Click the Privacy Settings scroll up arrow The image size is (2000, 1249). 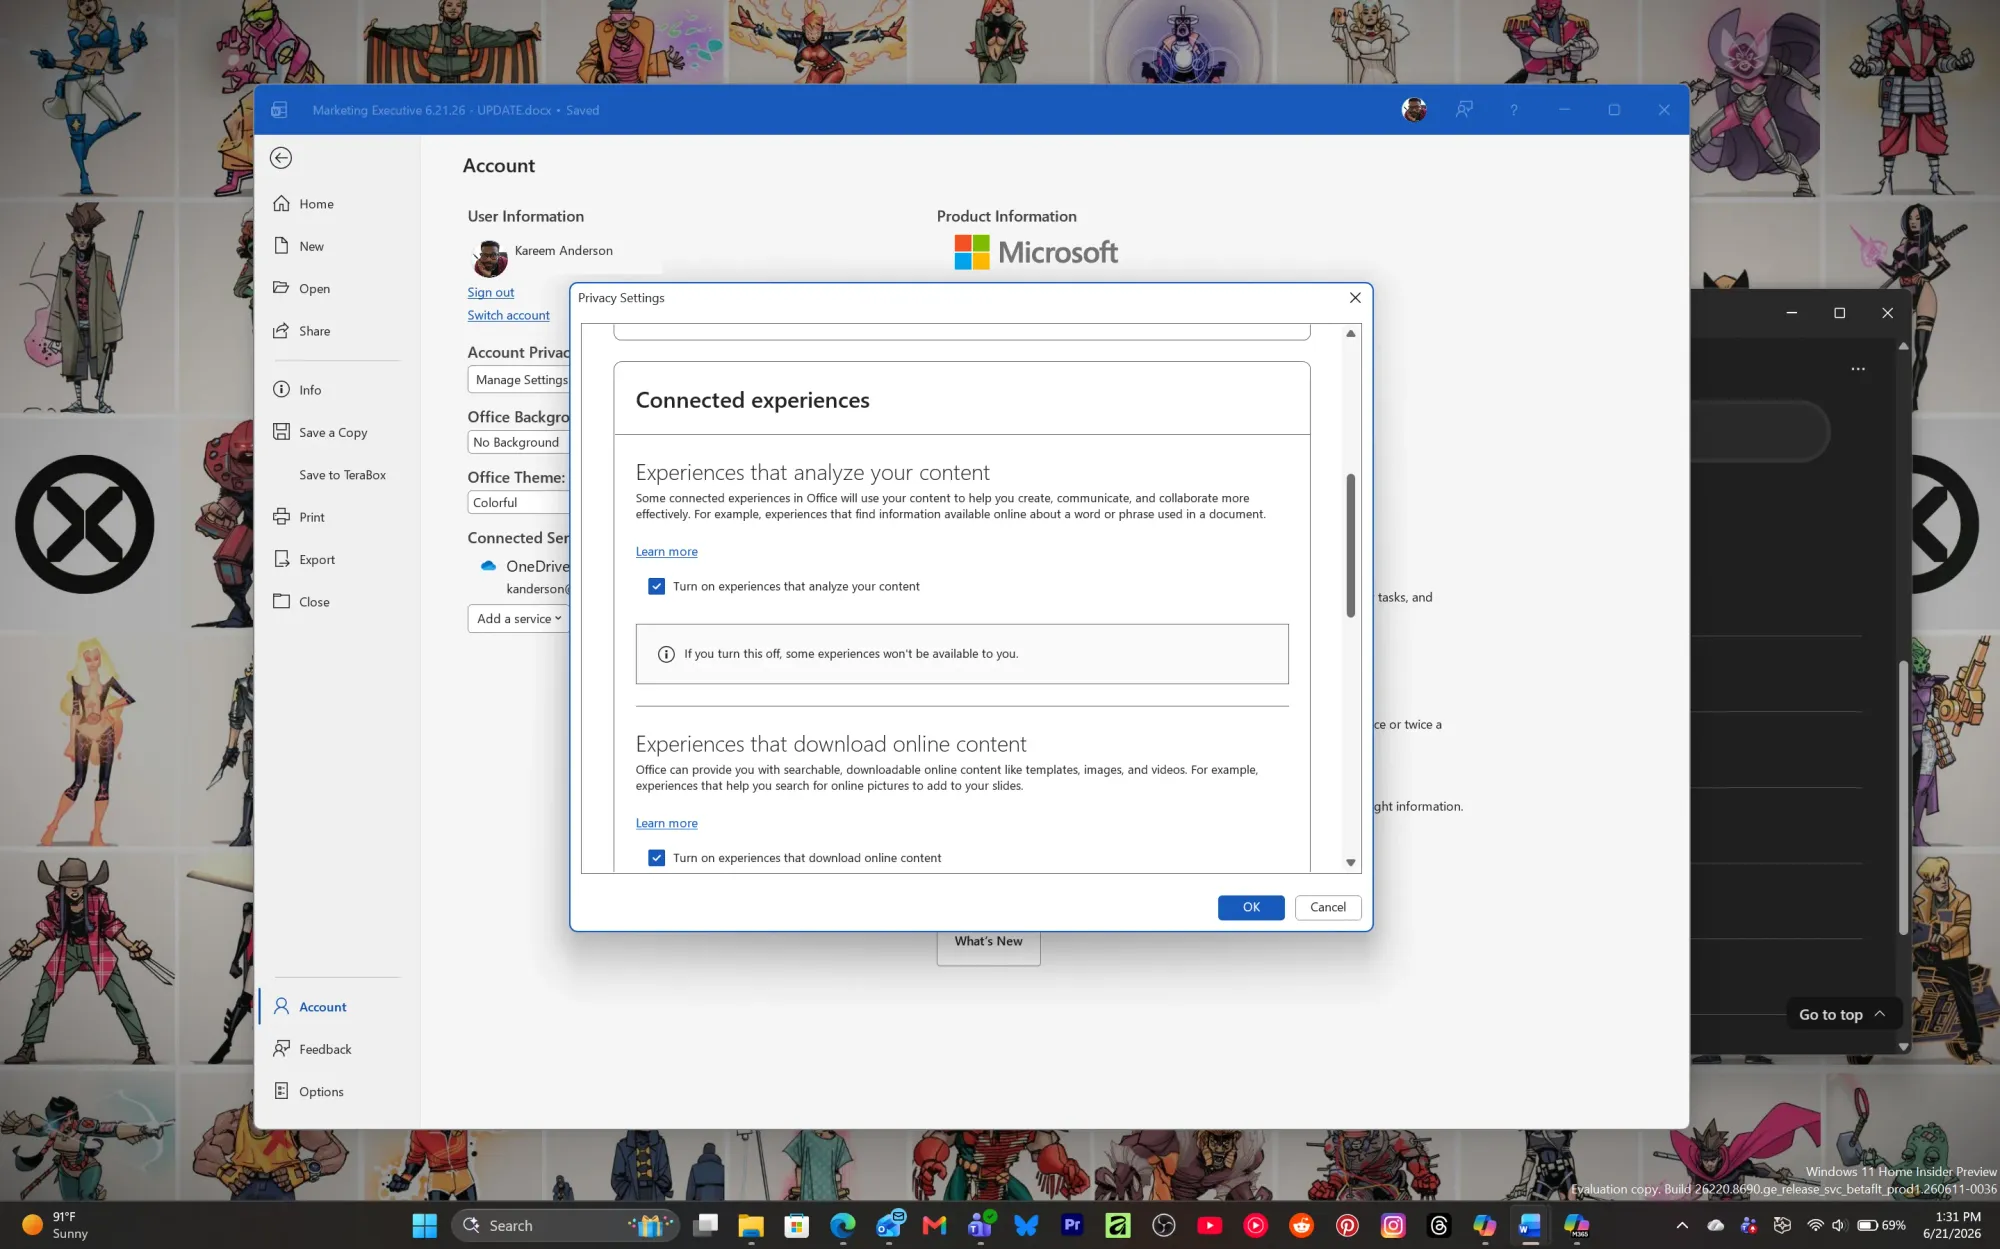point(1350,334)
